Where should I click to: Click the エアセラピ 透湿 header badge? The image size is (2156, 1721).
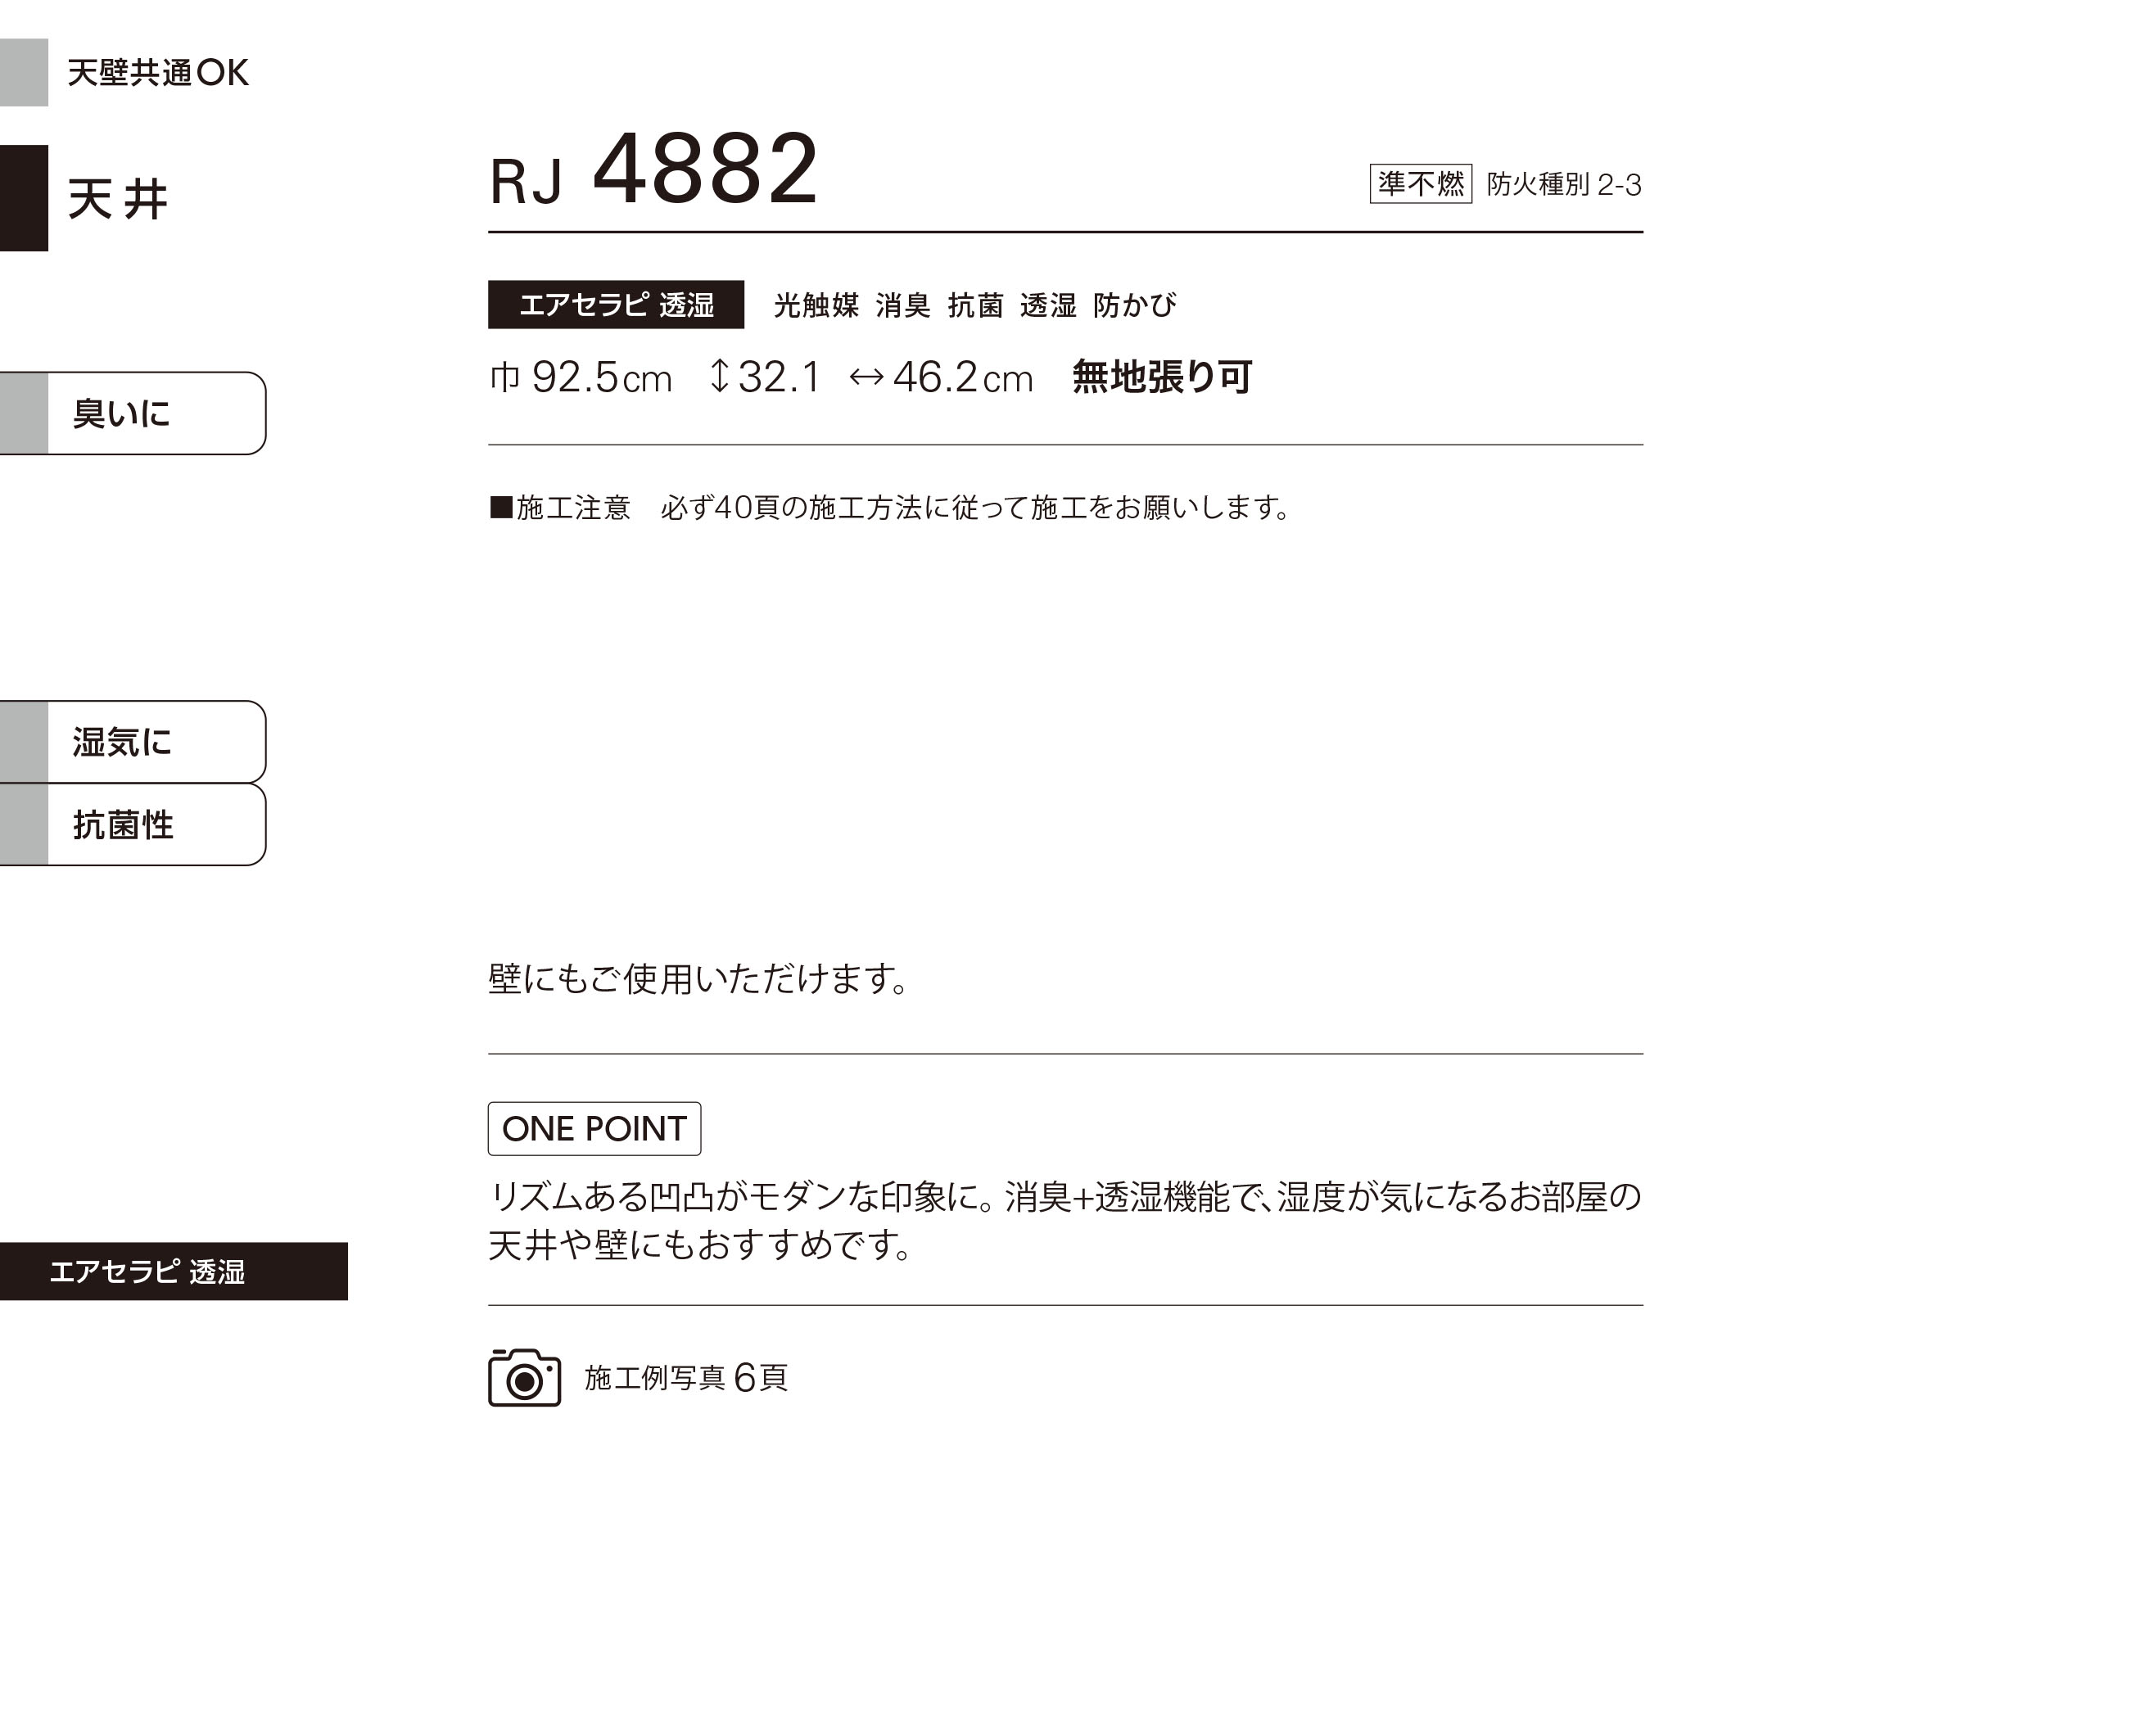coord(616,304)
